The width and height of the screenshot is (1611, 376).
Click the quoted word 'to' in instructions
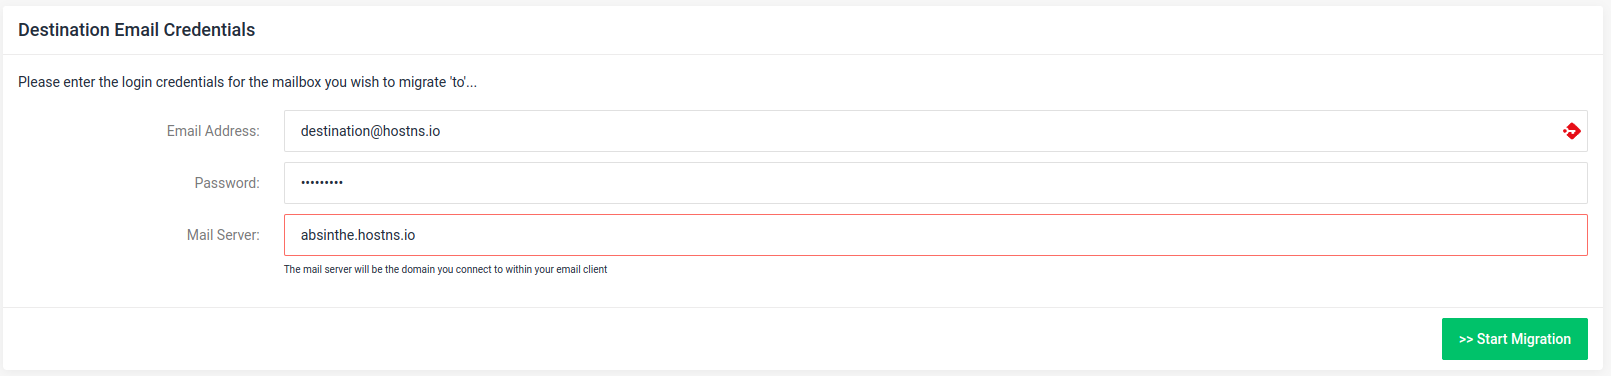(x=458, y=82)
